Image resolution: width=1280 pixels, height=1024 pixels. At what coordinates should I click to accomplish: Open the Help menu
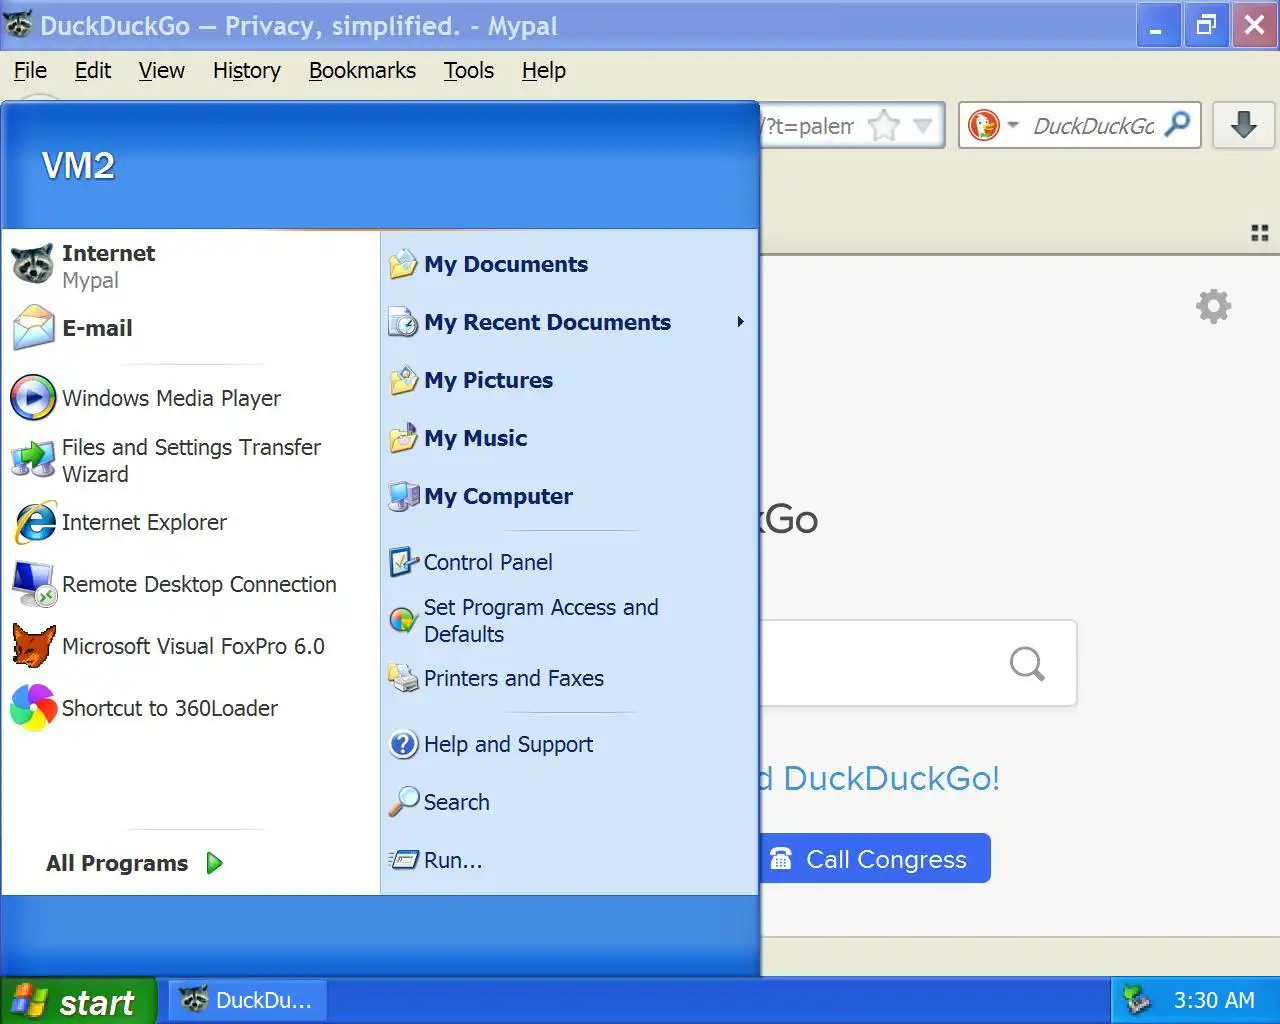coord(544,70)
